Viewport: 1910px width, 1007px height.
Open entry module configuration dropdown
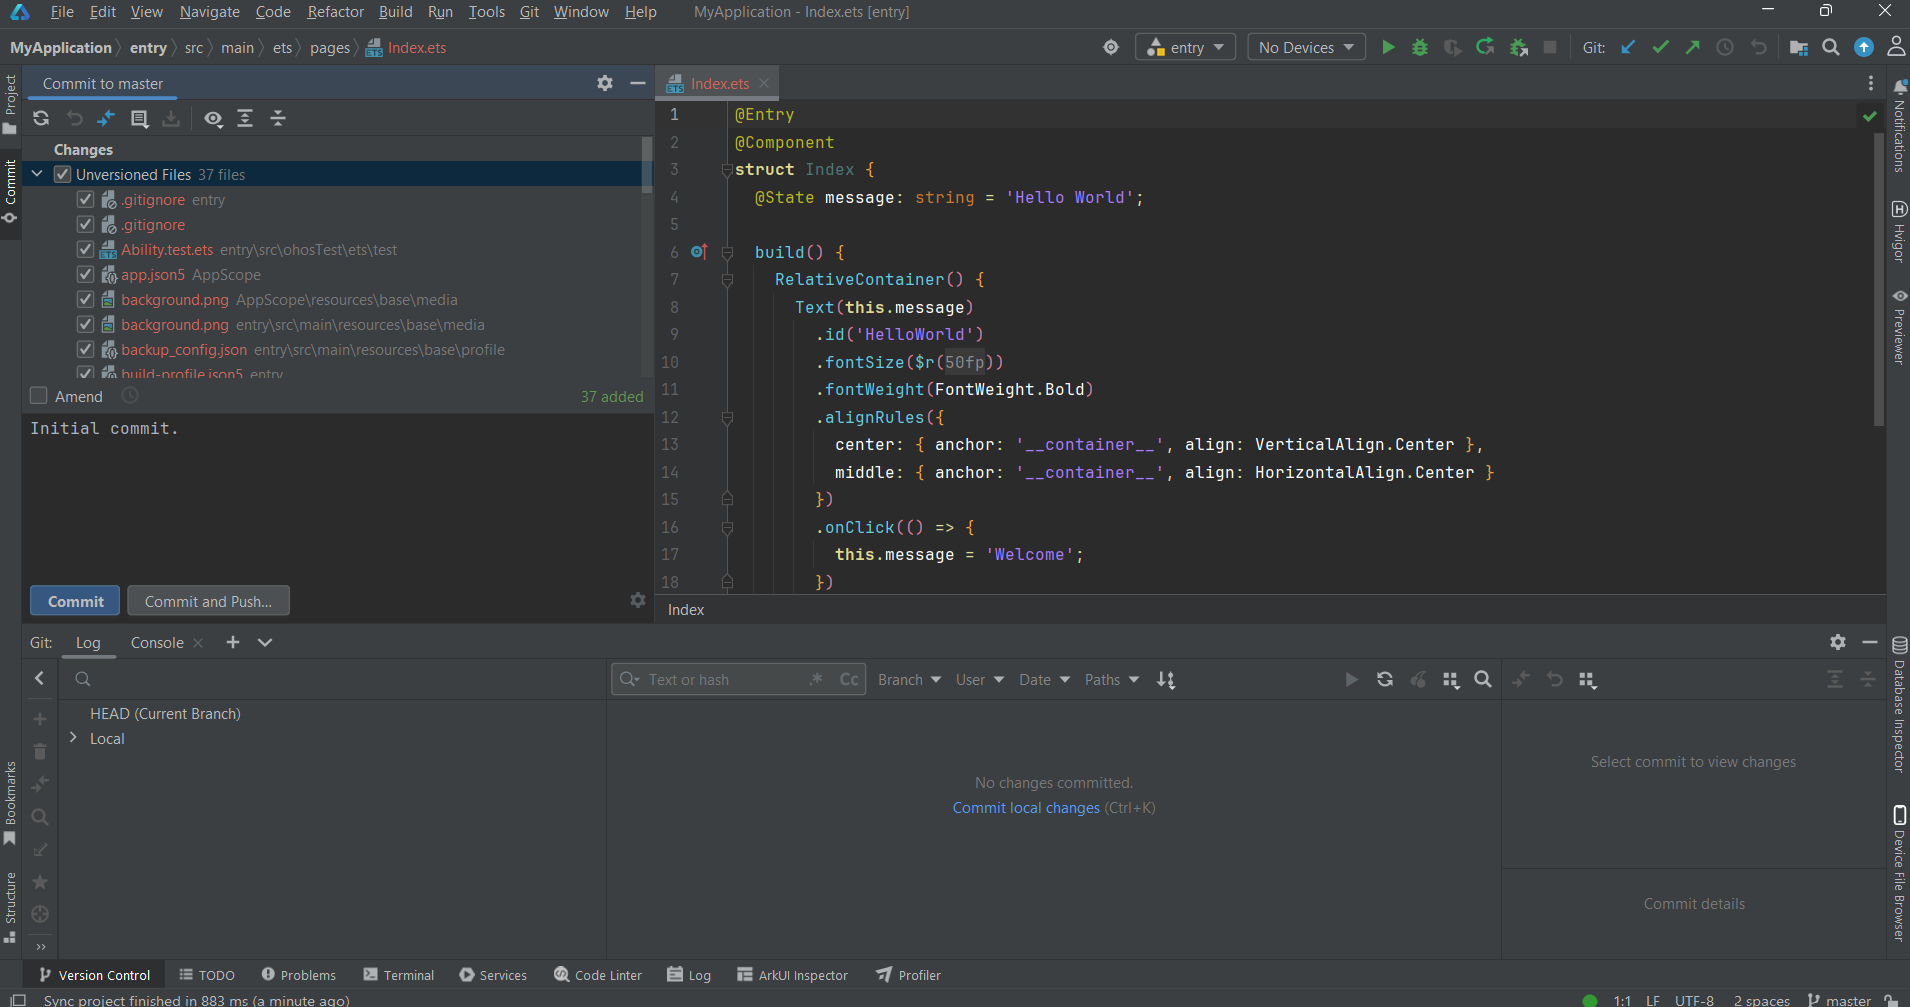(x=1186, y=47)
